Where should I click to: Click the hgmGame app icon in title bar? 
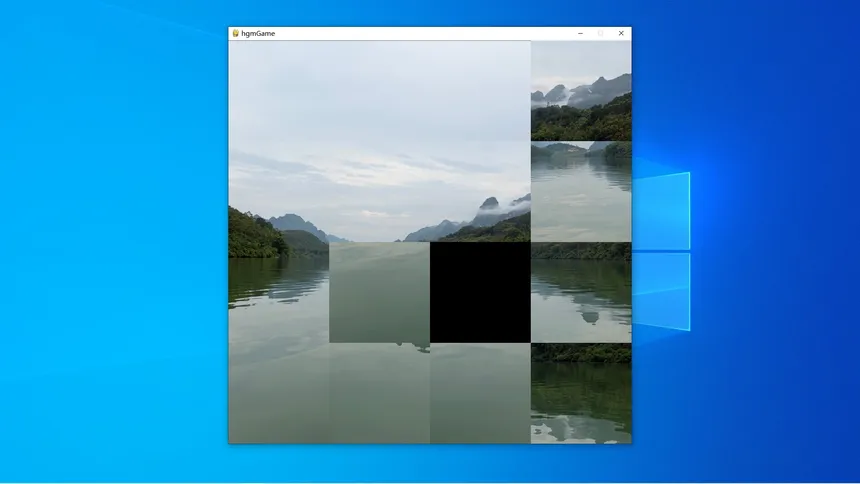coord(235,33)
